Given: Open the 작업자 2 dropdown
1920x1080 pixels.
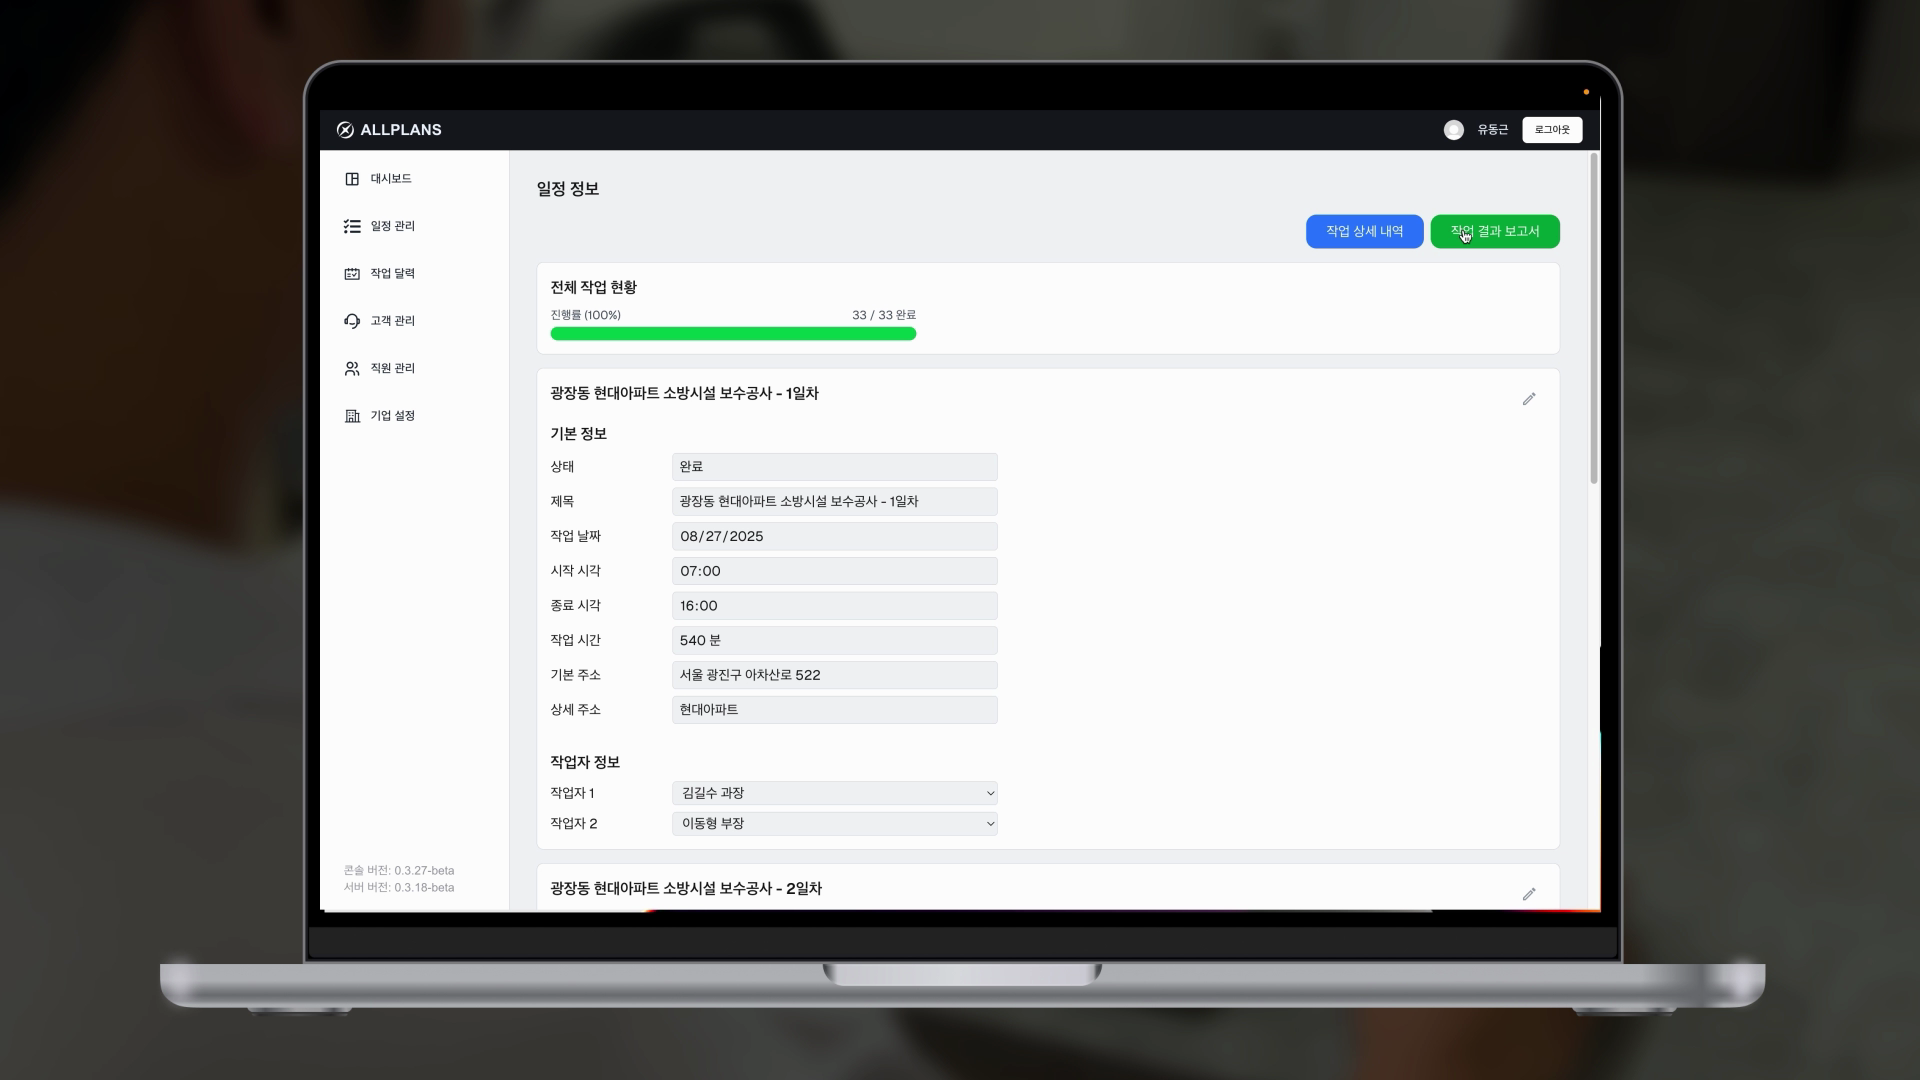Looking at the screenshot, I should [x=834, y=824].
